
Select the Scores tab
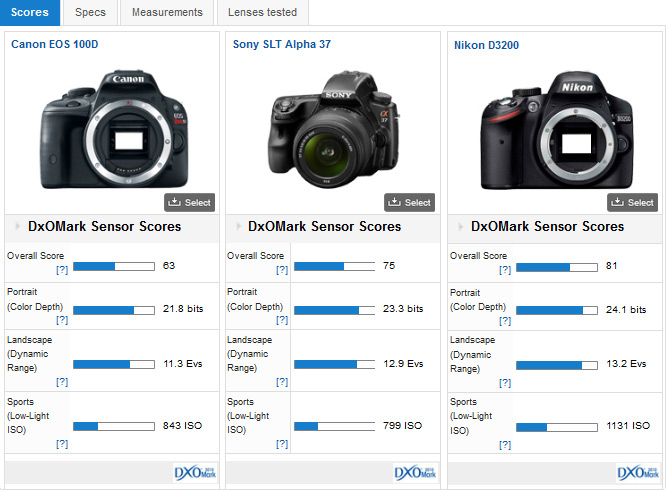pyautogui.click(x=30, y=13)
